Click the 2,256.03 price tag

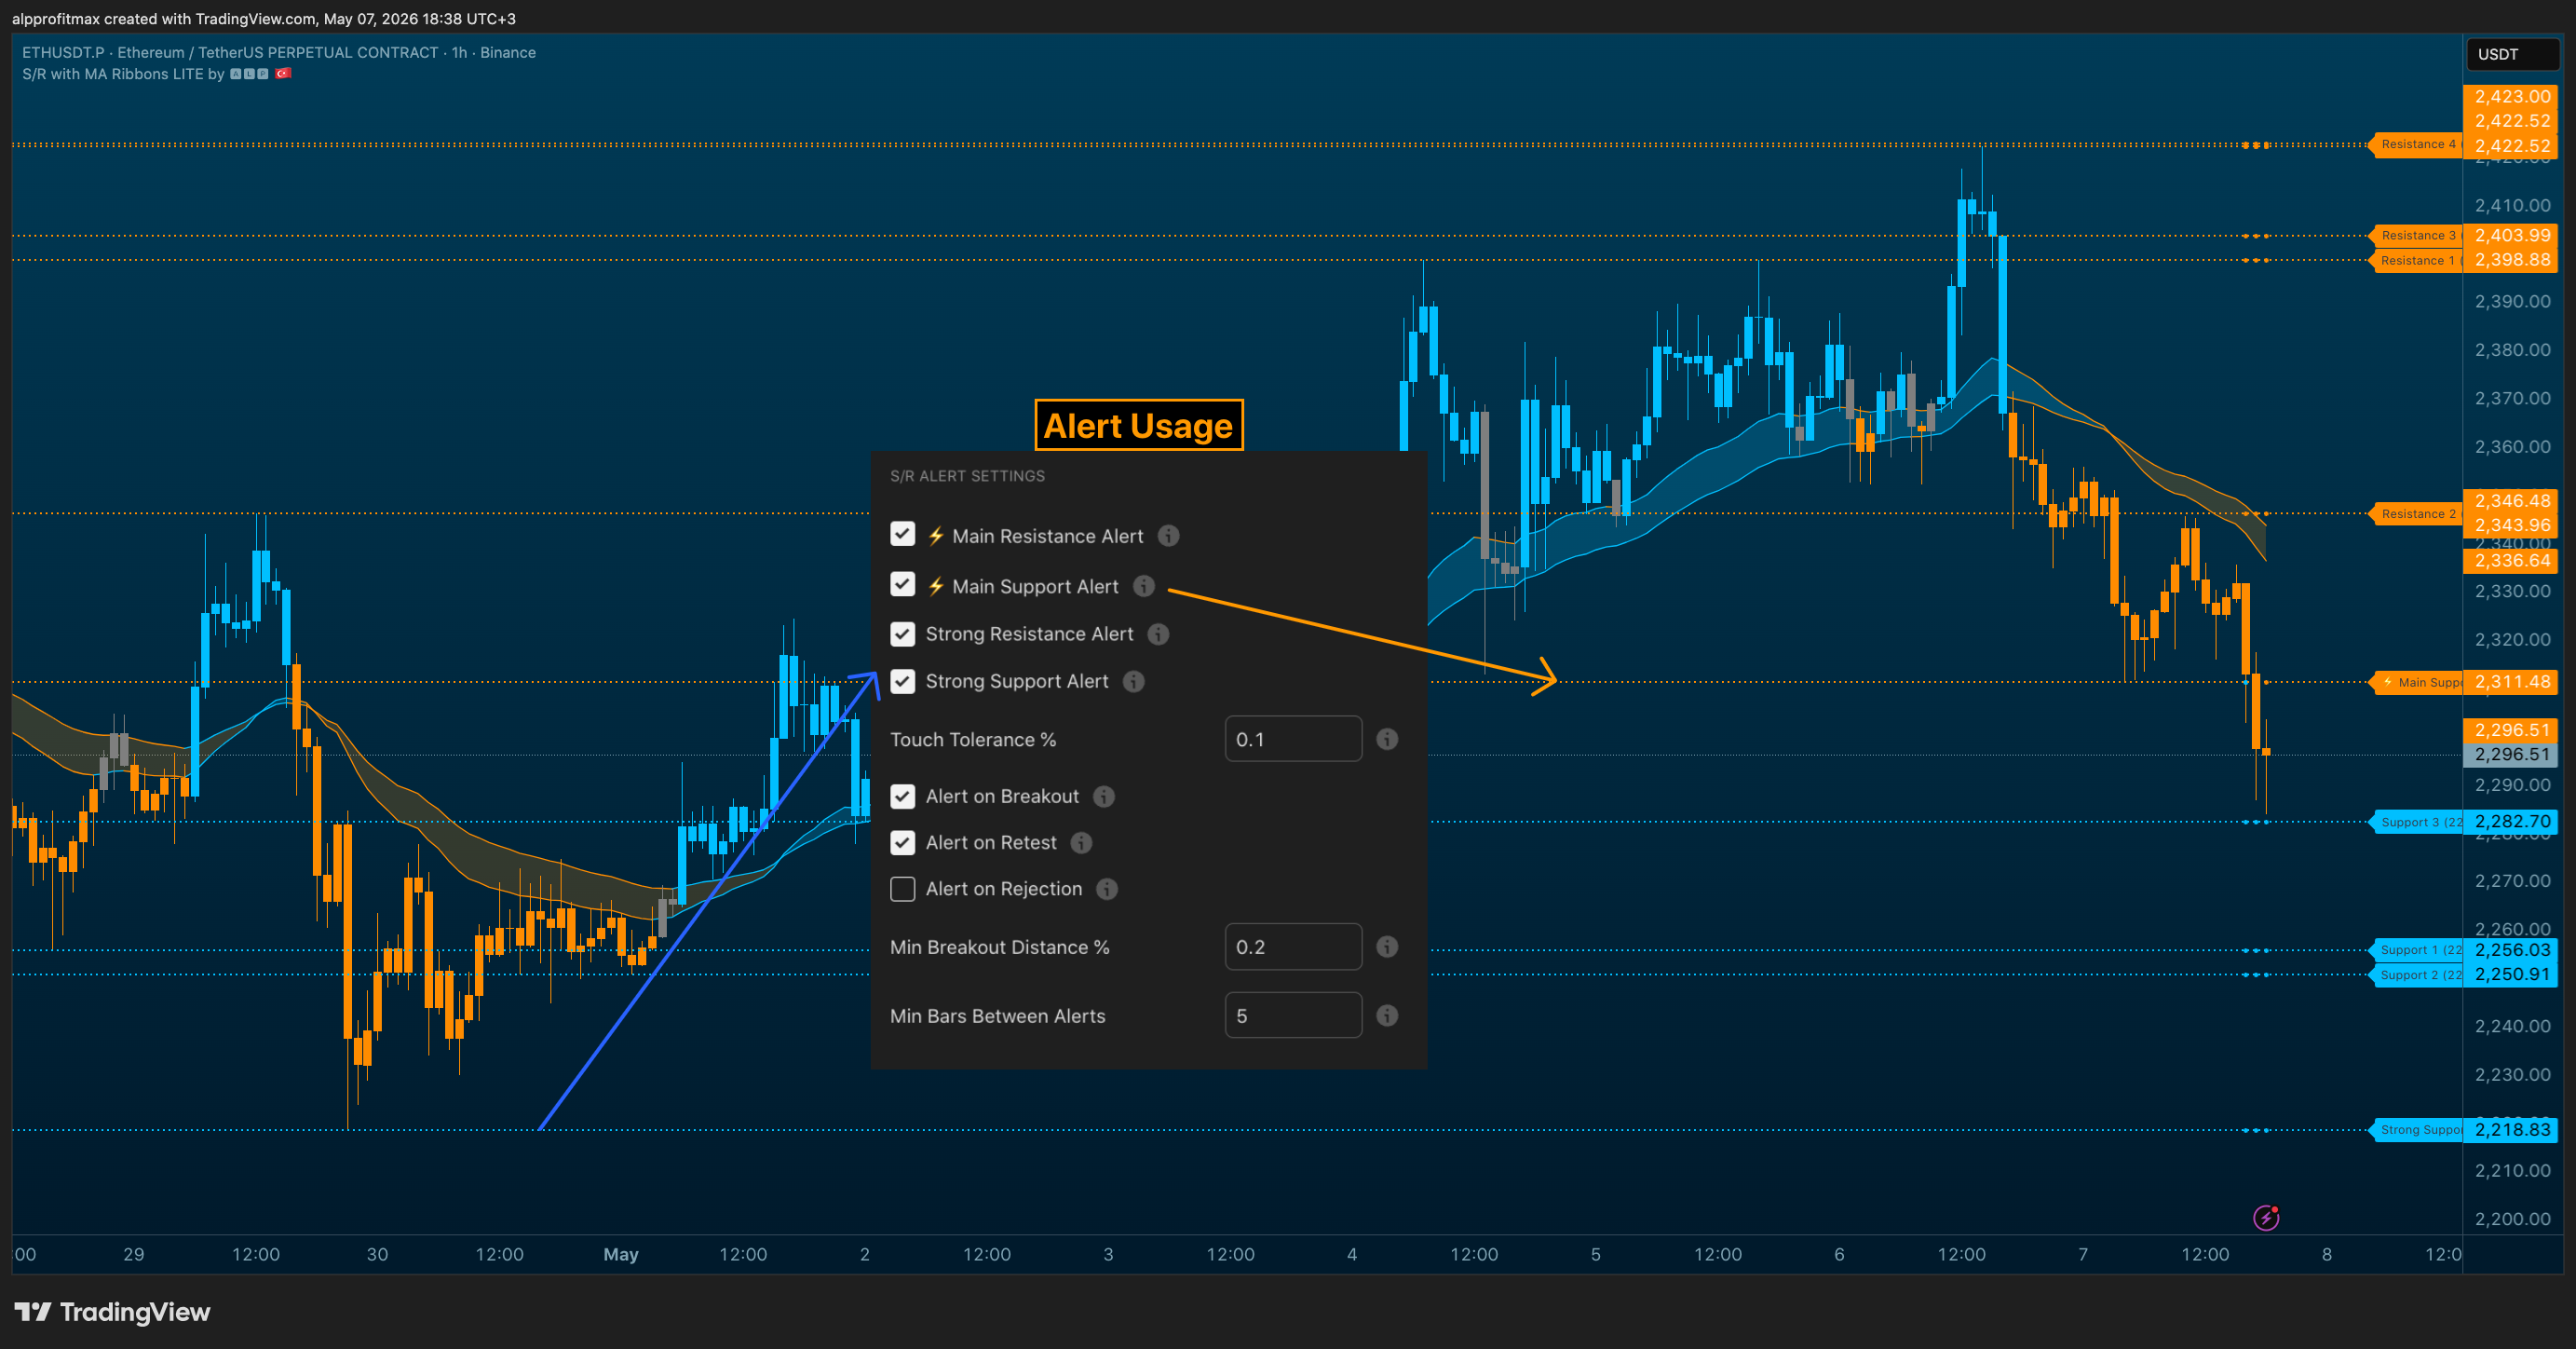[2511, 950]
